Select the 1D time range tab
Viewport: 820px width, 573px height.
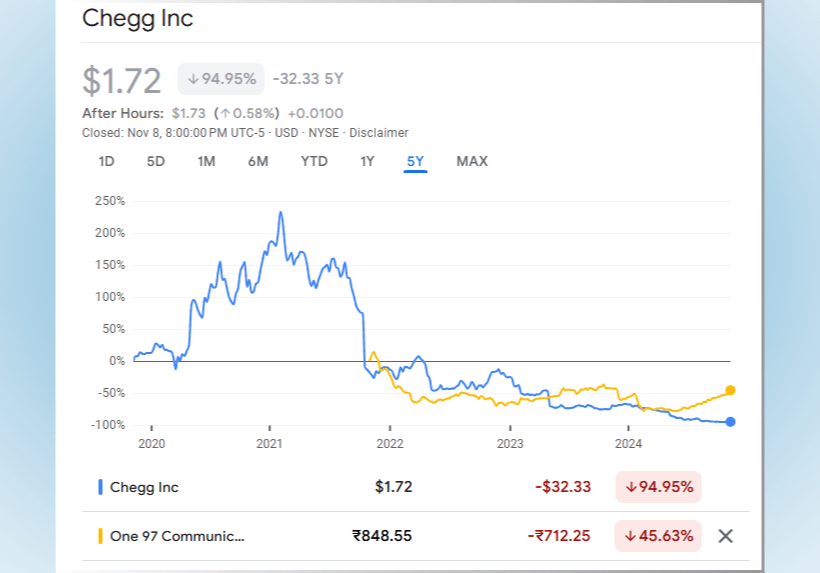click(x=107, y=161)
